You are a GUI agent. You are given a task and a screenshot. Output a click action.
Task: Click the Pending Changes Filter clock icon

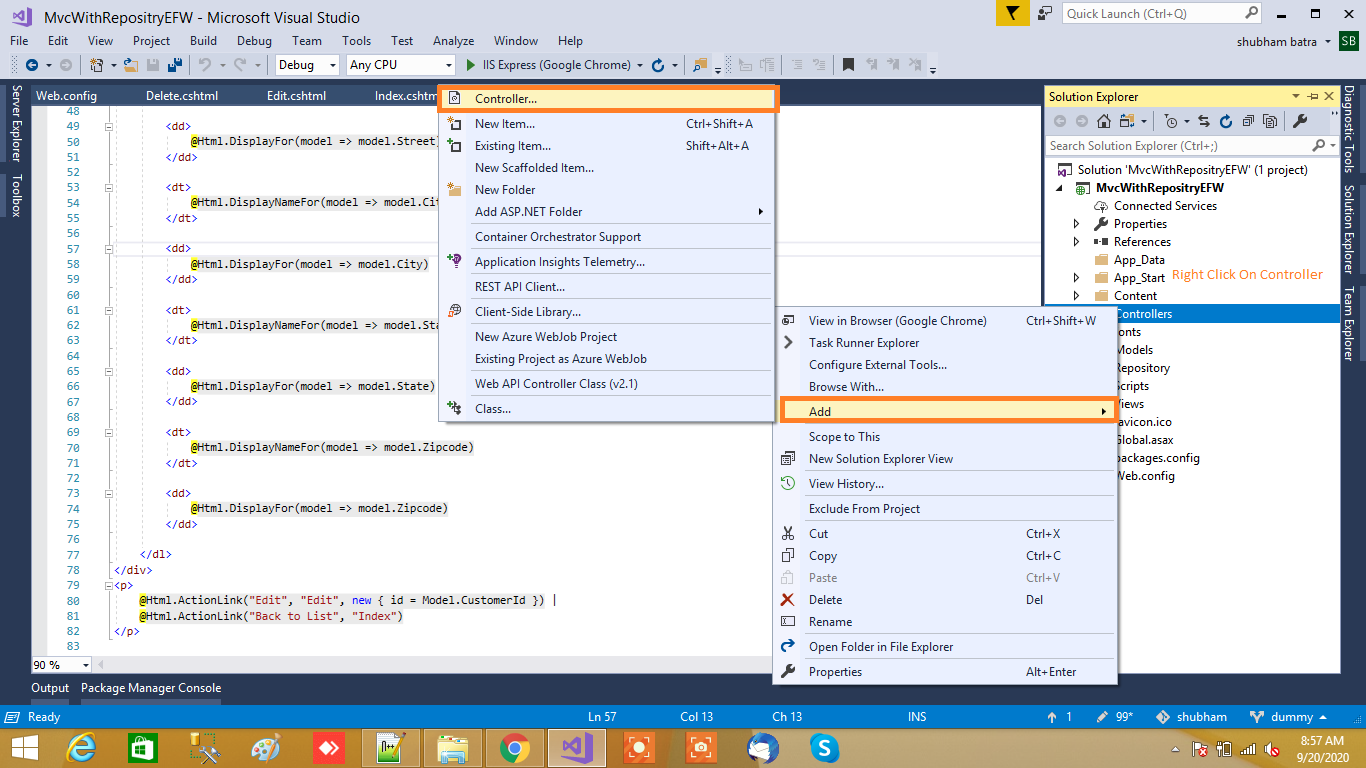point(1171,121)
